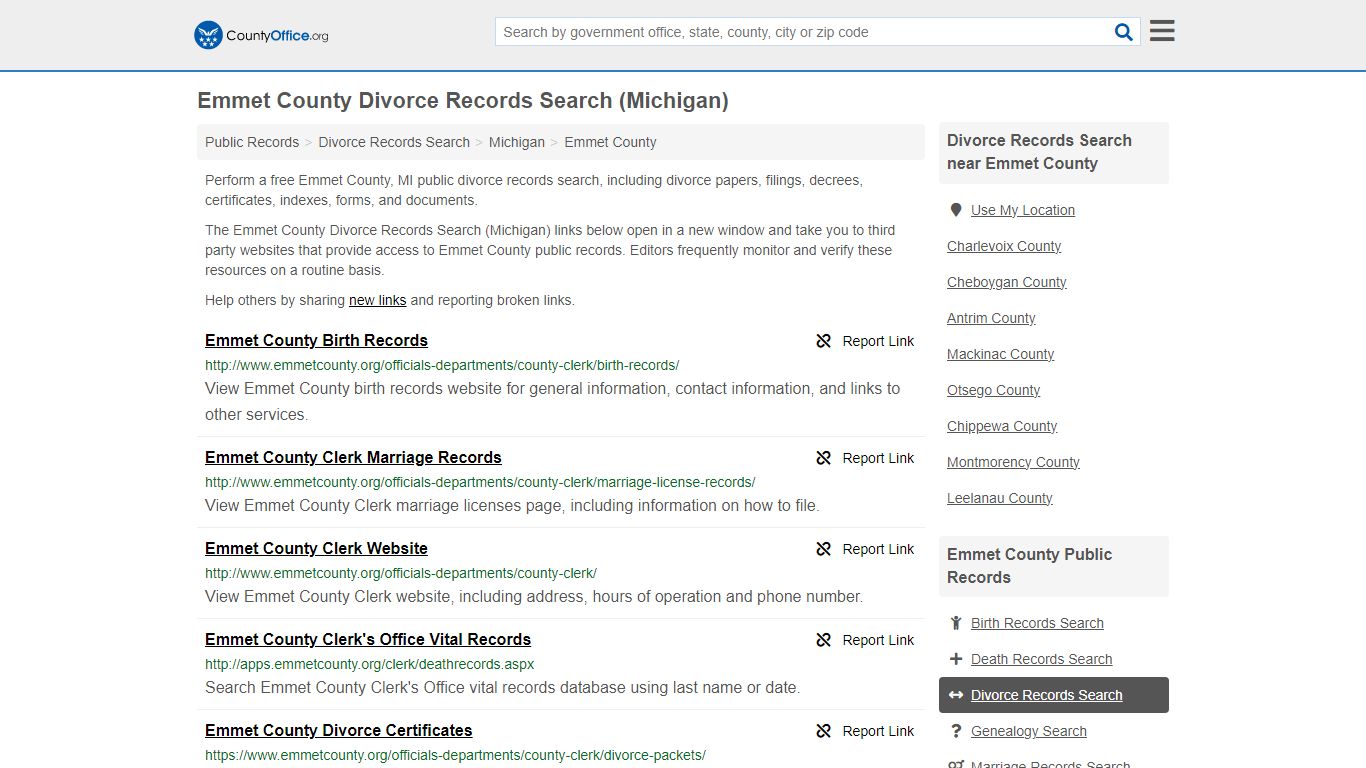
Task: Open Cheboygan County link
Action: click(1007, 282)
